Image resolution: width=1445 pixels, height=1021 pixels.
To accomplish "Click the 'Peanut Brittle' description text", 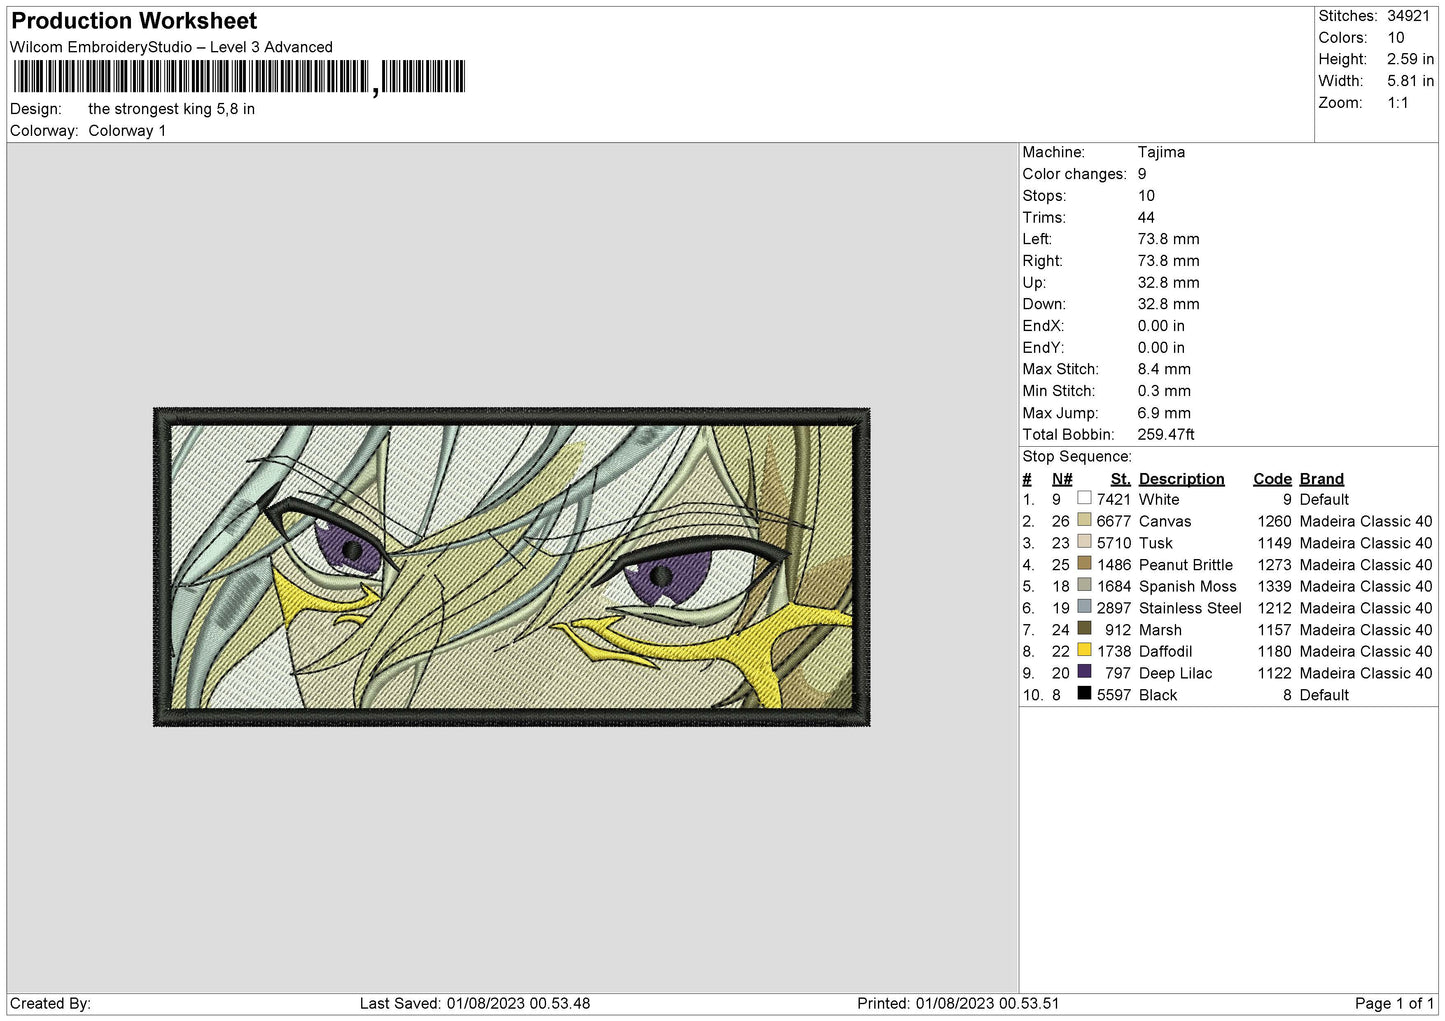I will [x=1186, y=565].
